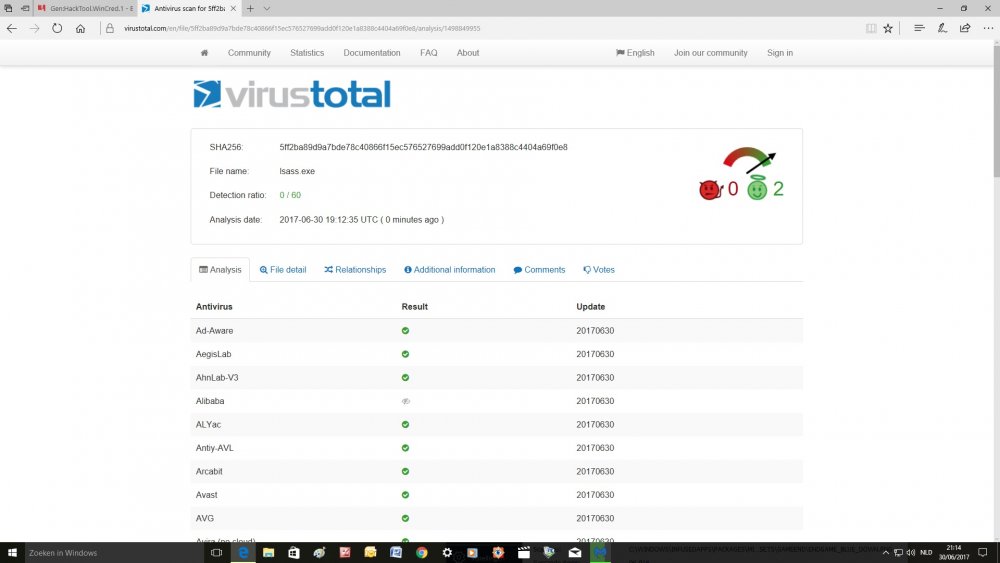1000x563 pixels.
Task: Click the AhnLab-V3 row name
Action: coord(217,377)
